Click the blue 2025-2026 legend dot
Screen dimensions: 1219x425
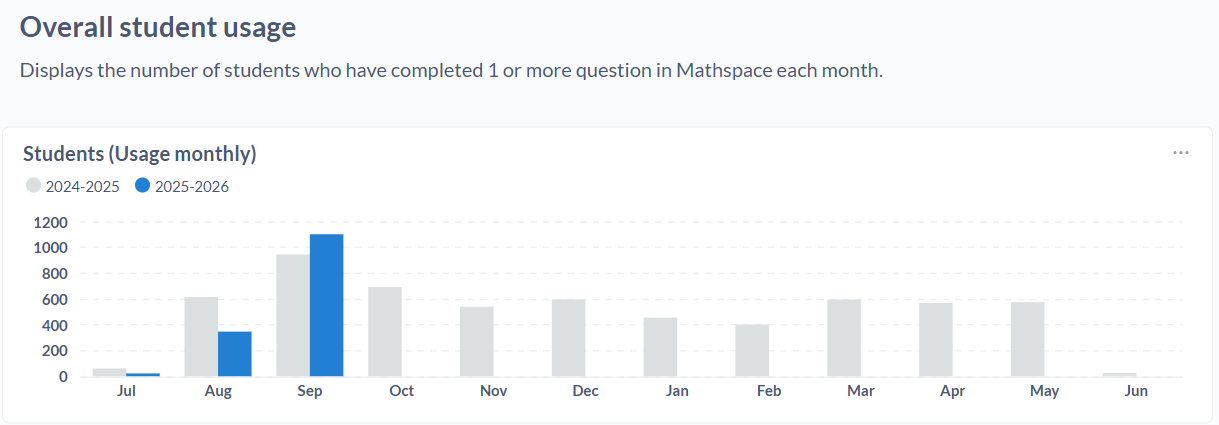(x=143, y=186)
